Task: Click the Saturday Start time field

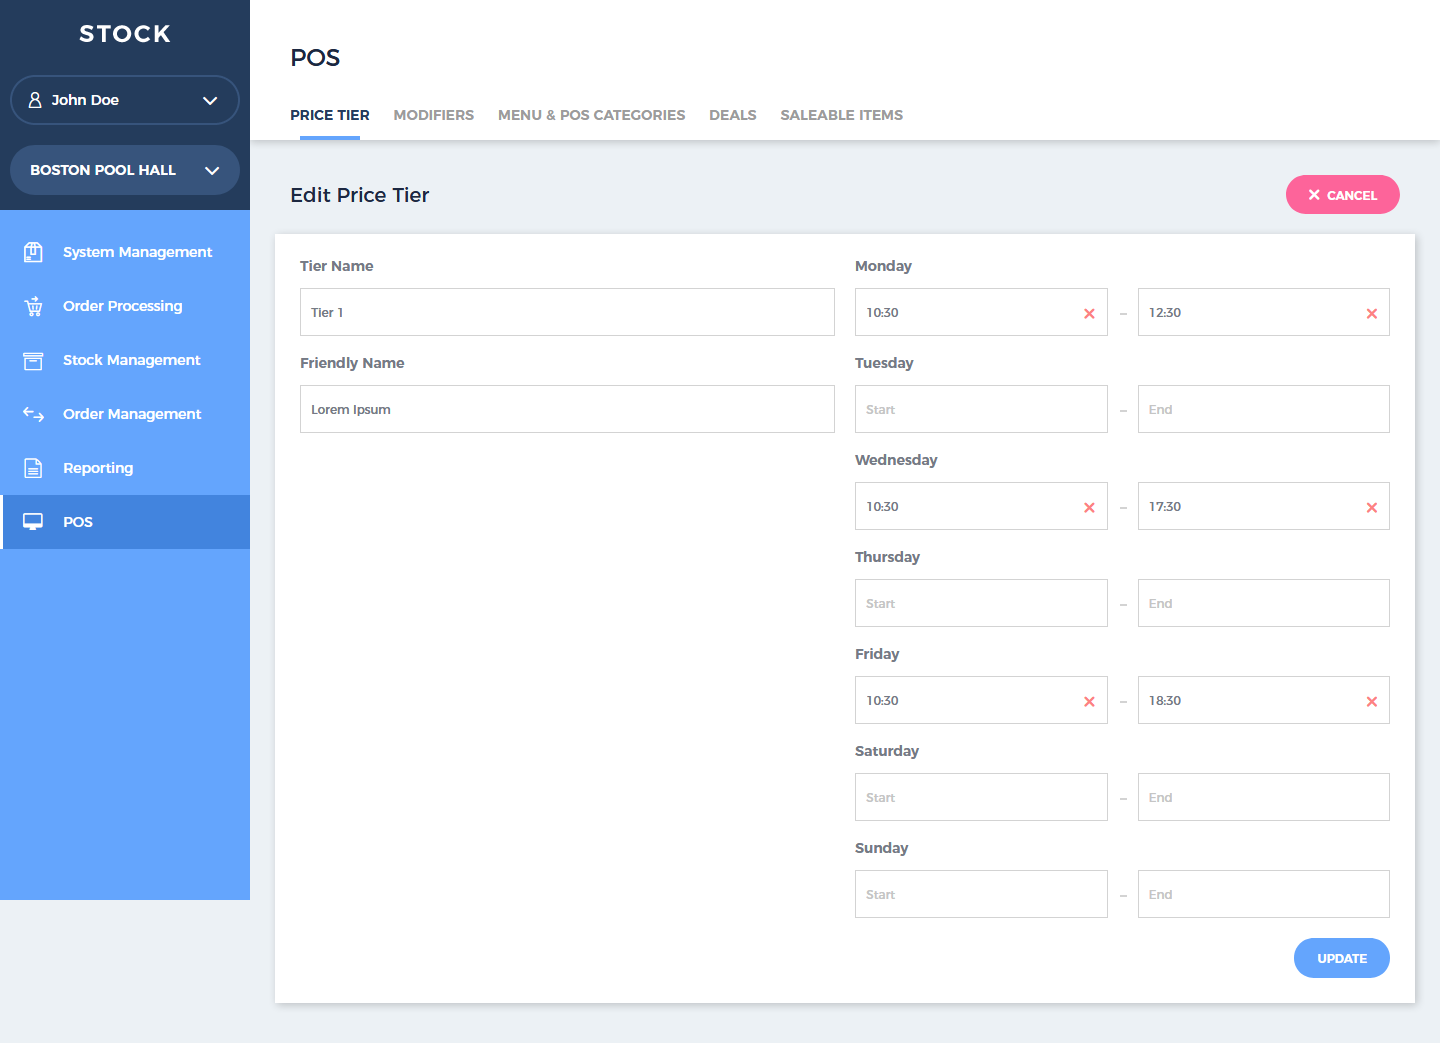Action: pyautogui.click(x=981, y=797)
